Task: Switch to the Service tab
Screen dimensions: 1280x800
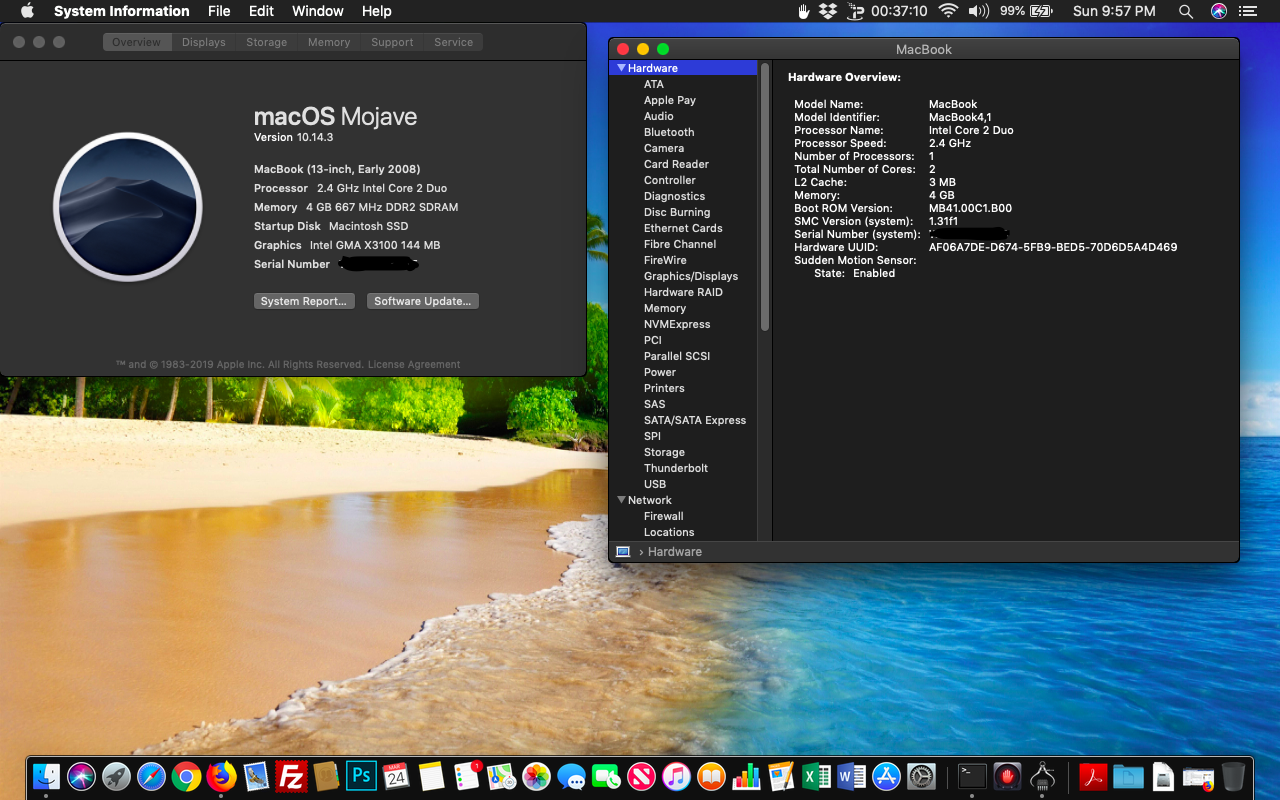Action: tap(454, 42)
